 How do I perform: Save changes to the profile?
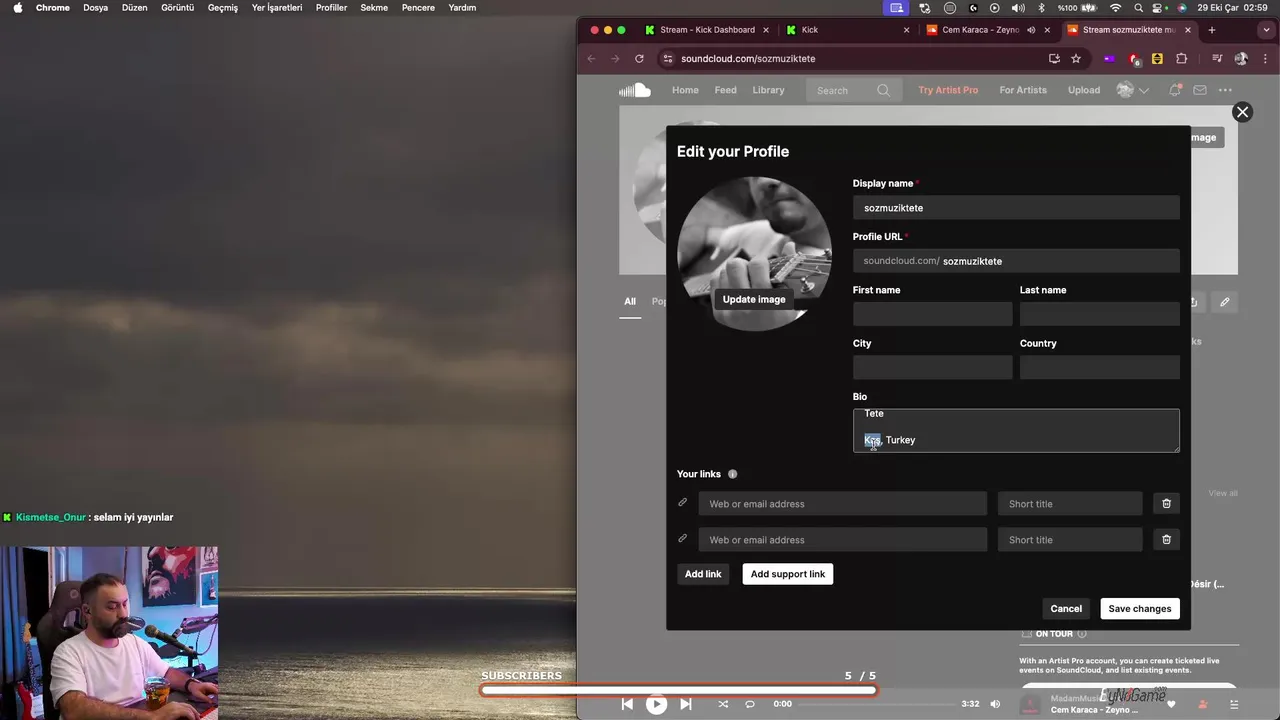1140,608
